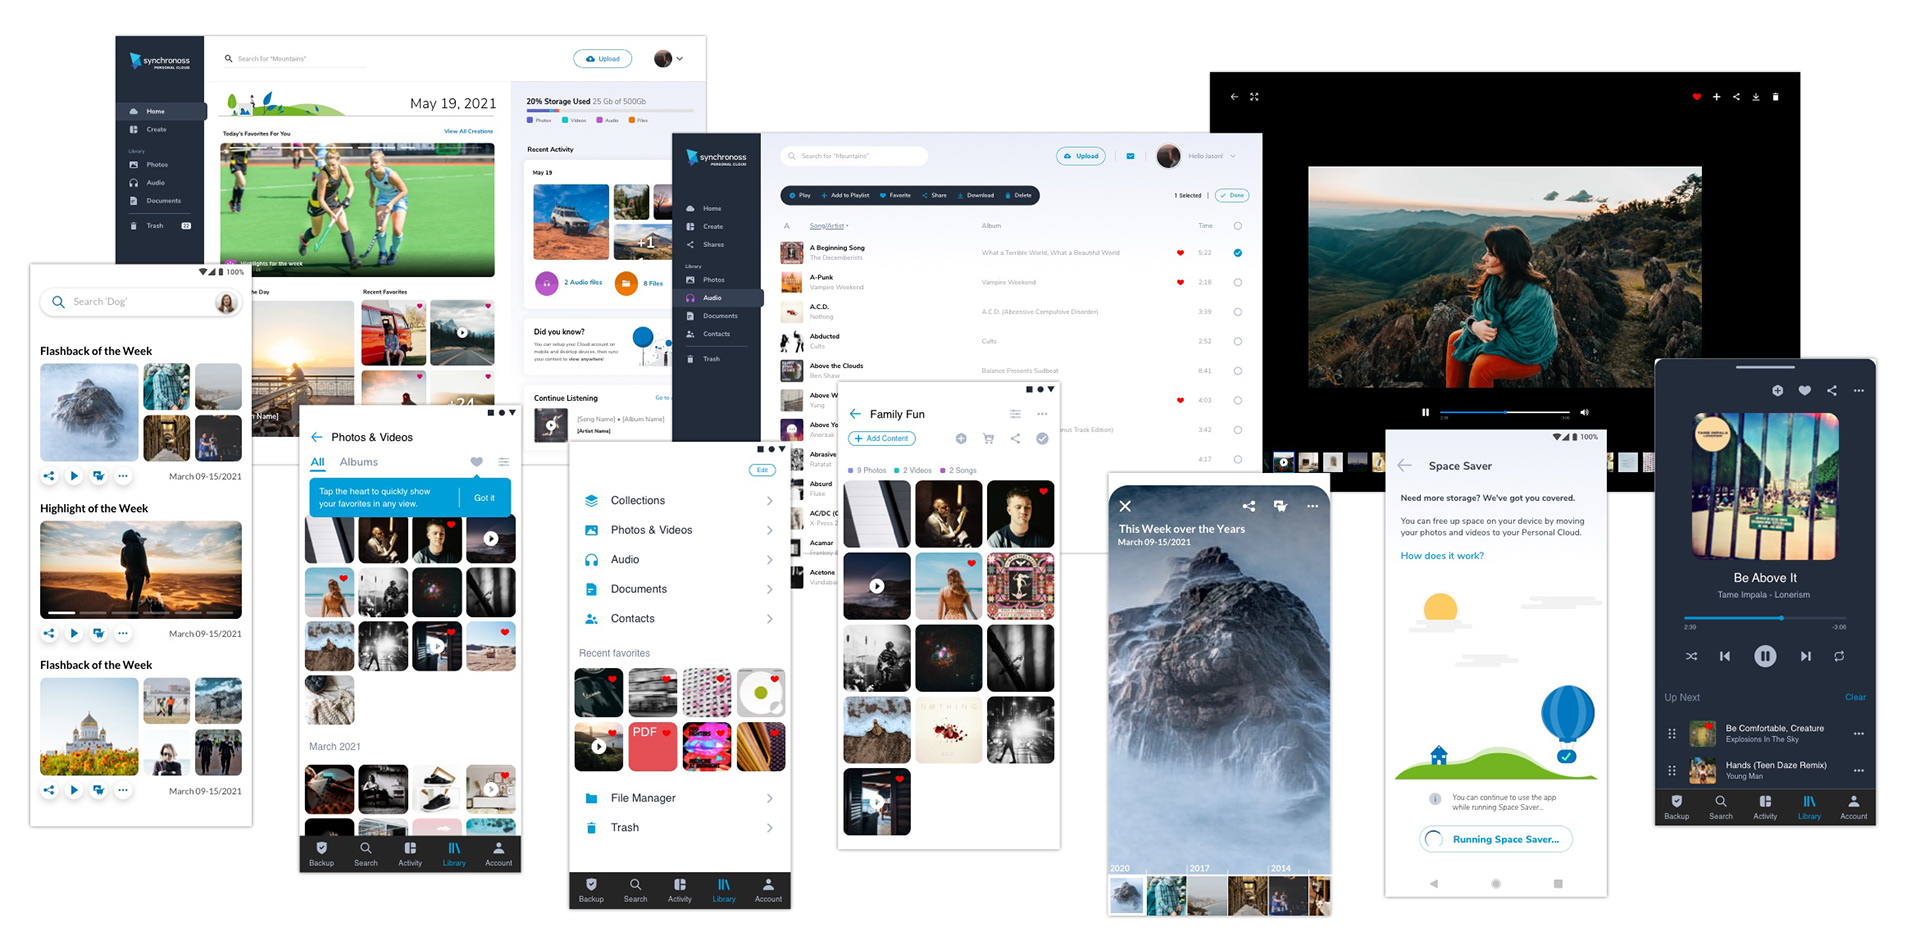Select the A-Punk row circle
Viewport: 1920px width, 932px height.
click(x=1238, y=283)
